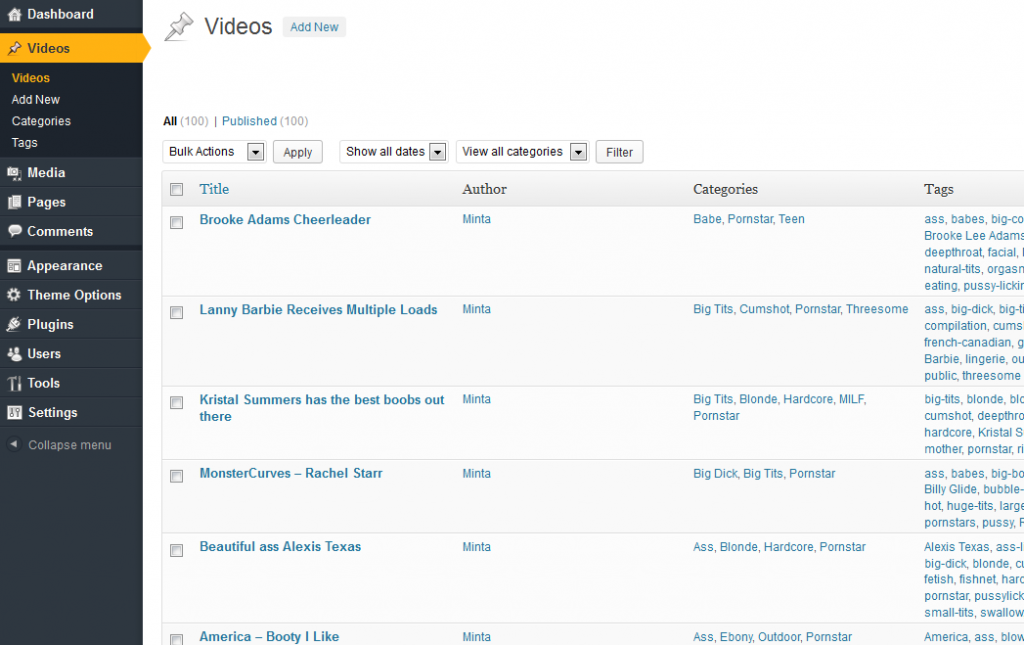Click the Filter button

(619, 152)
